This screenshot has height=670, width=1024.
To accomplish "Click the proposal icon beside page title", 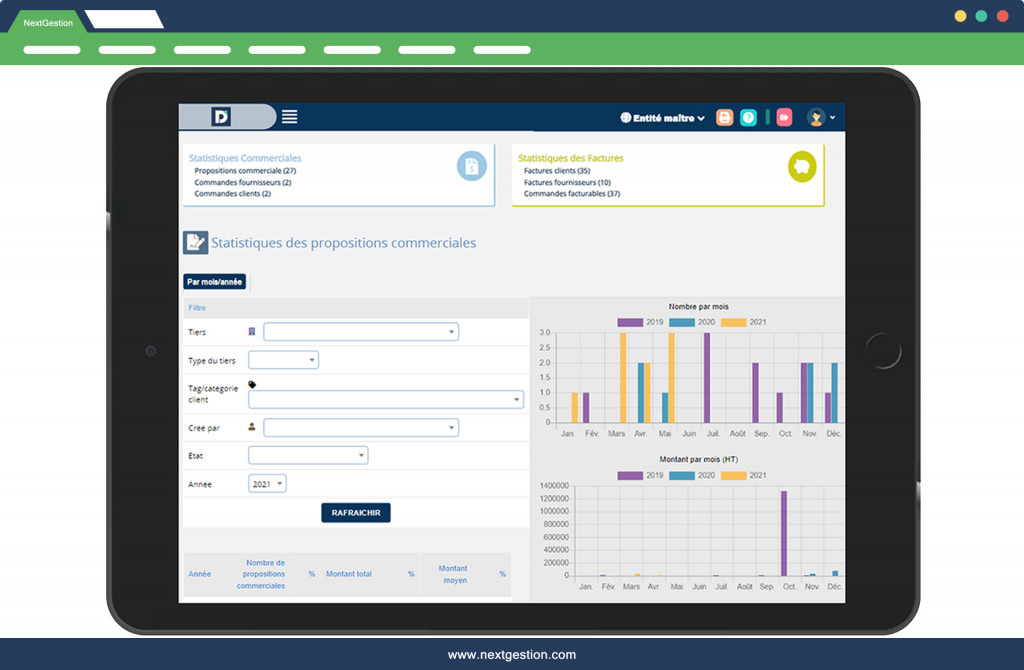I will 195,242.
